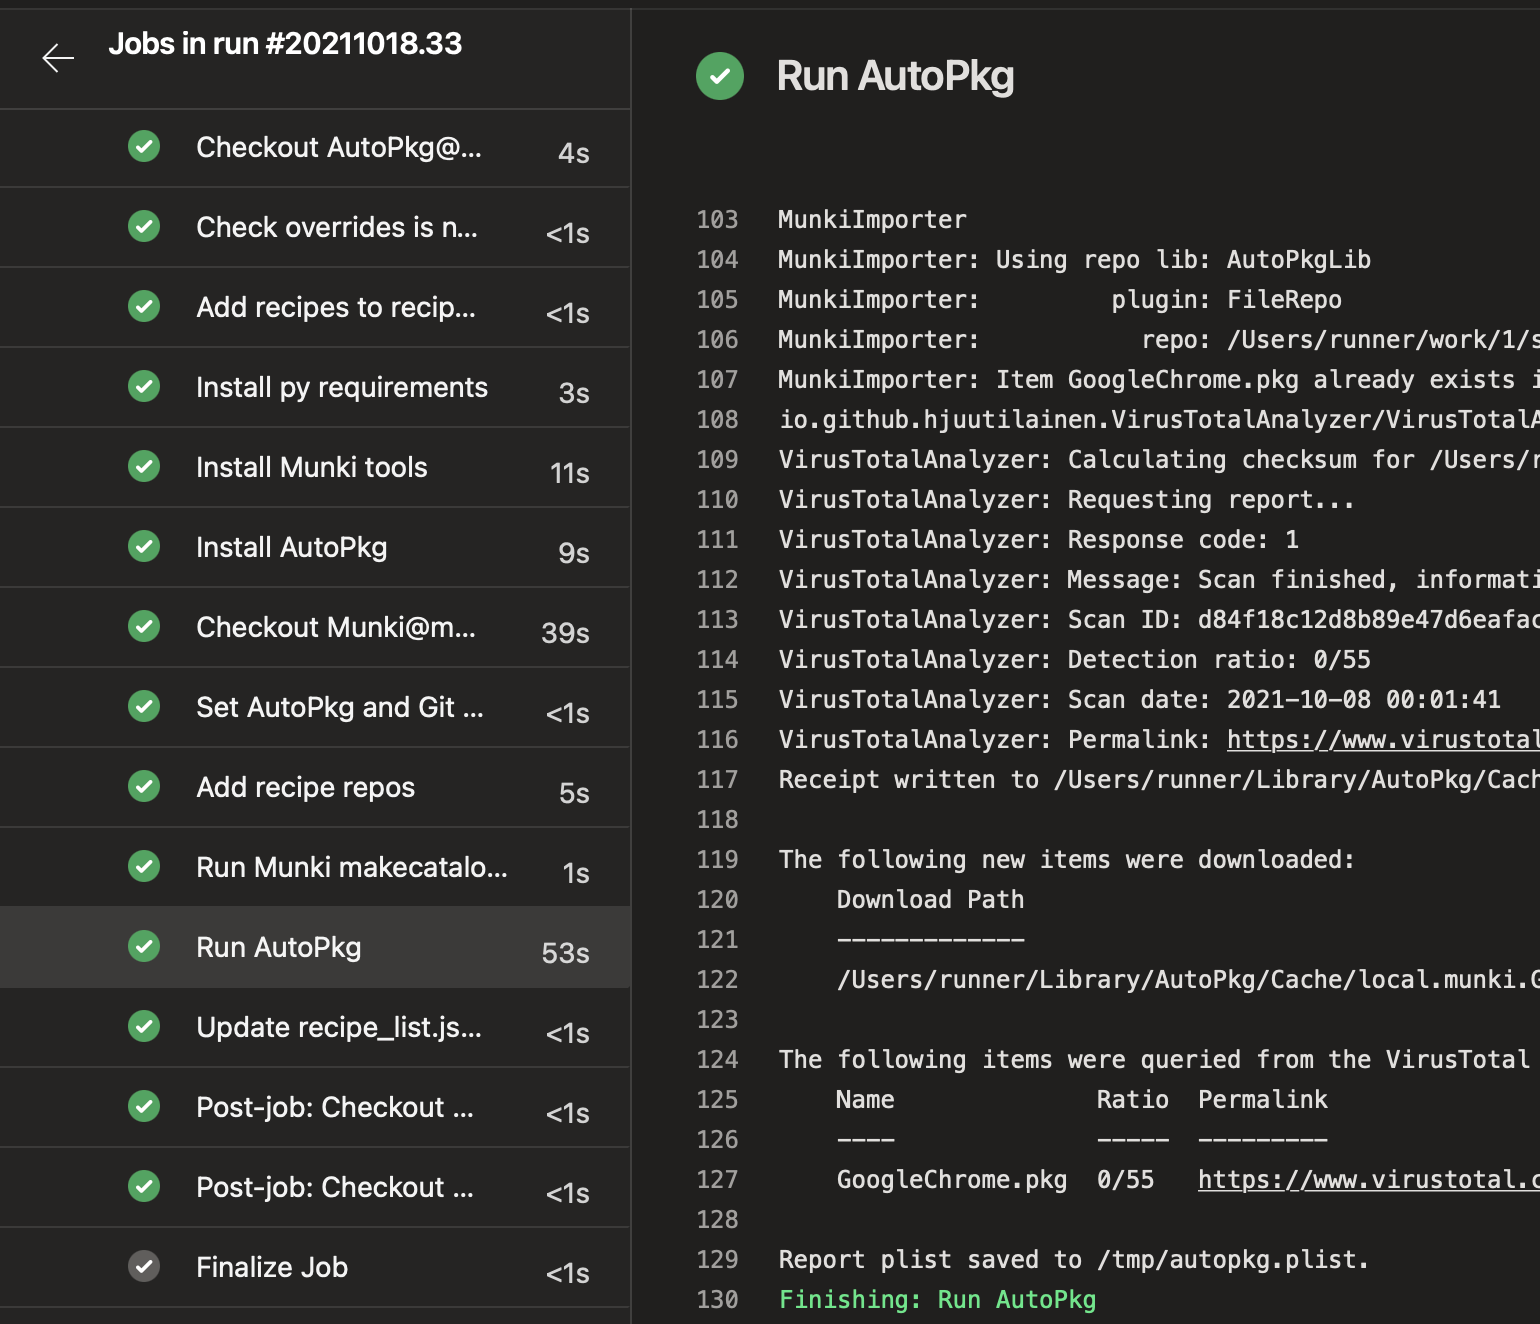Open the Update recipe_list.json step

[x=338, y=1027]
